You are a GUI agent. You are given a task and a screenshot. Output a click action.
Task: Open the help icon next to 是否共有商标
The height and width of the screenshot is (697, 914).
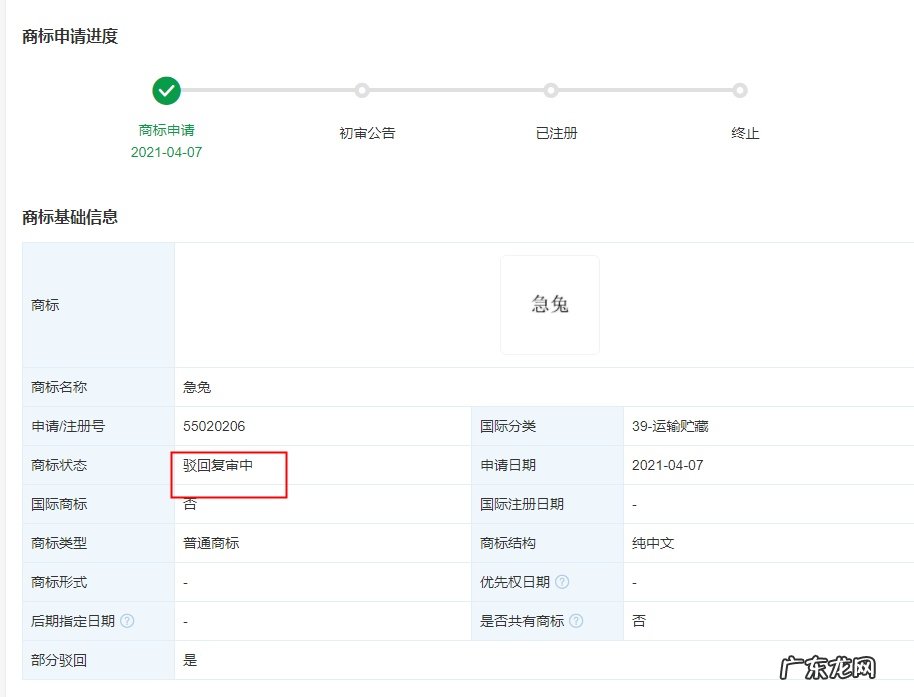click(x=577, y=621)
